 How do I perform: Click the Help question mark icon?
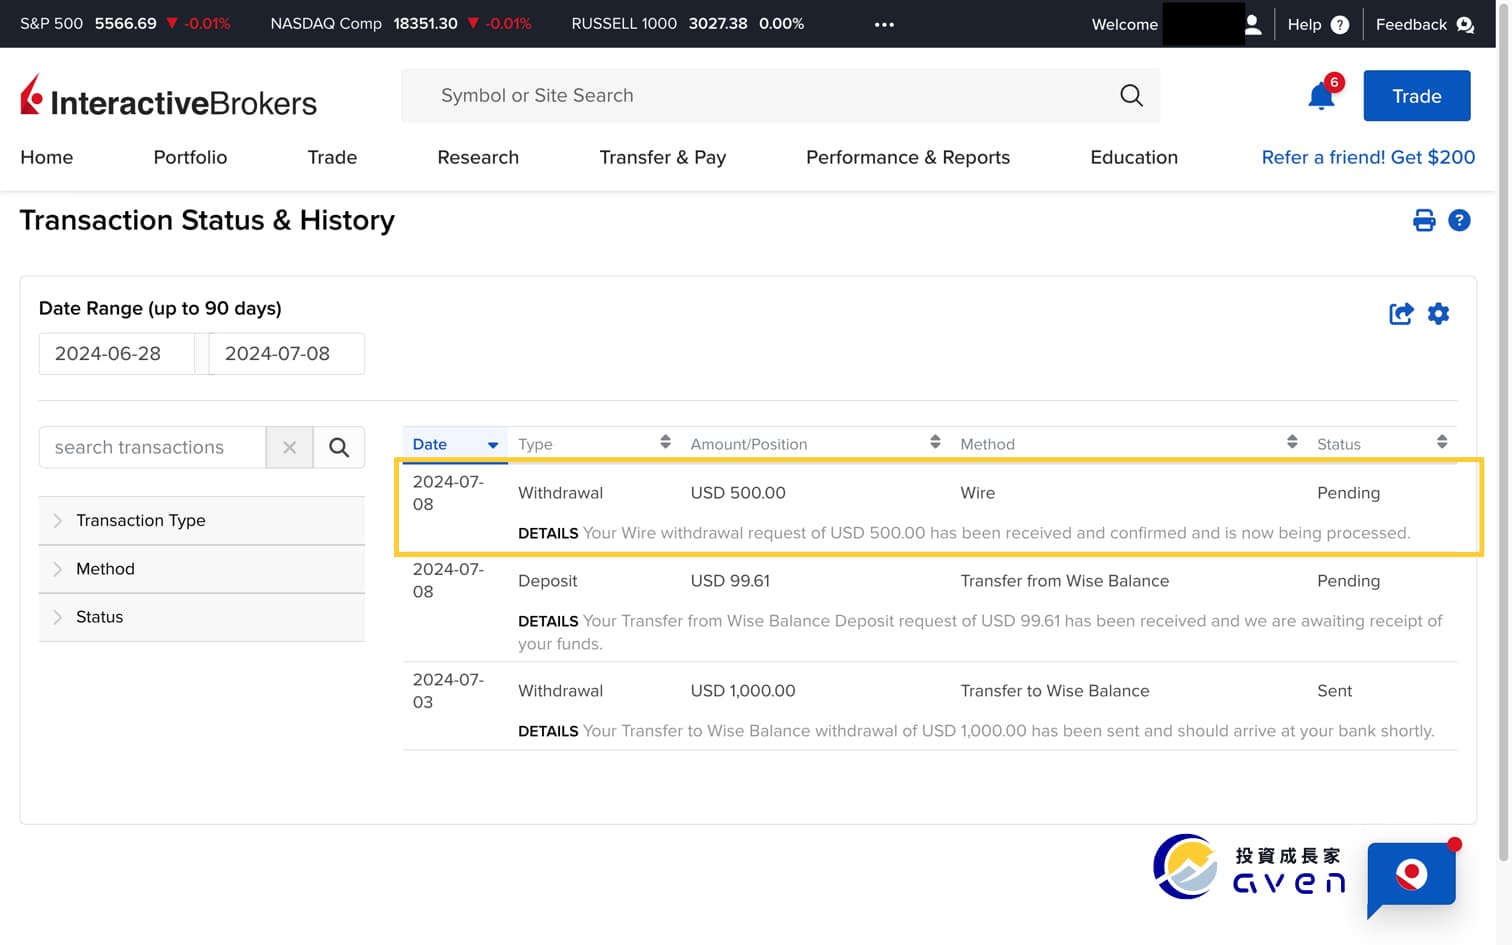pyautogui.click(x=1340, y=25)
